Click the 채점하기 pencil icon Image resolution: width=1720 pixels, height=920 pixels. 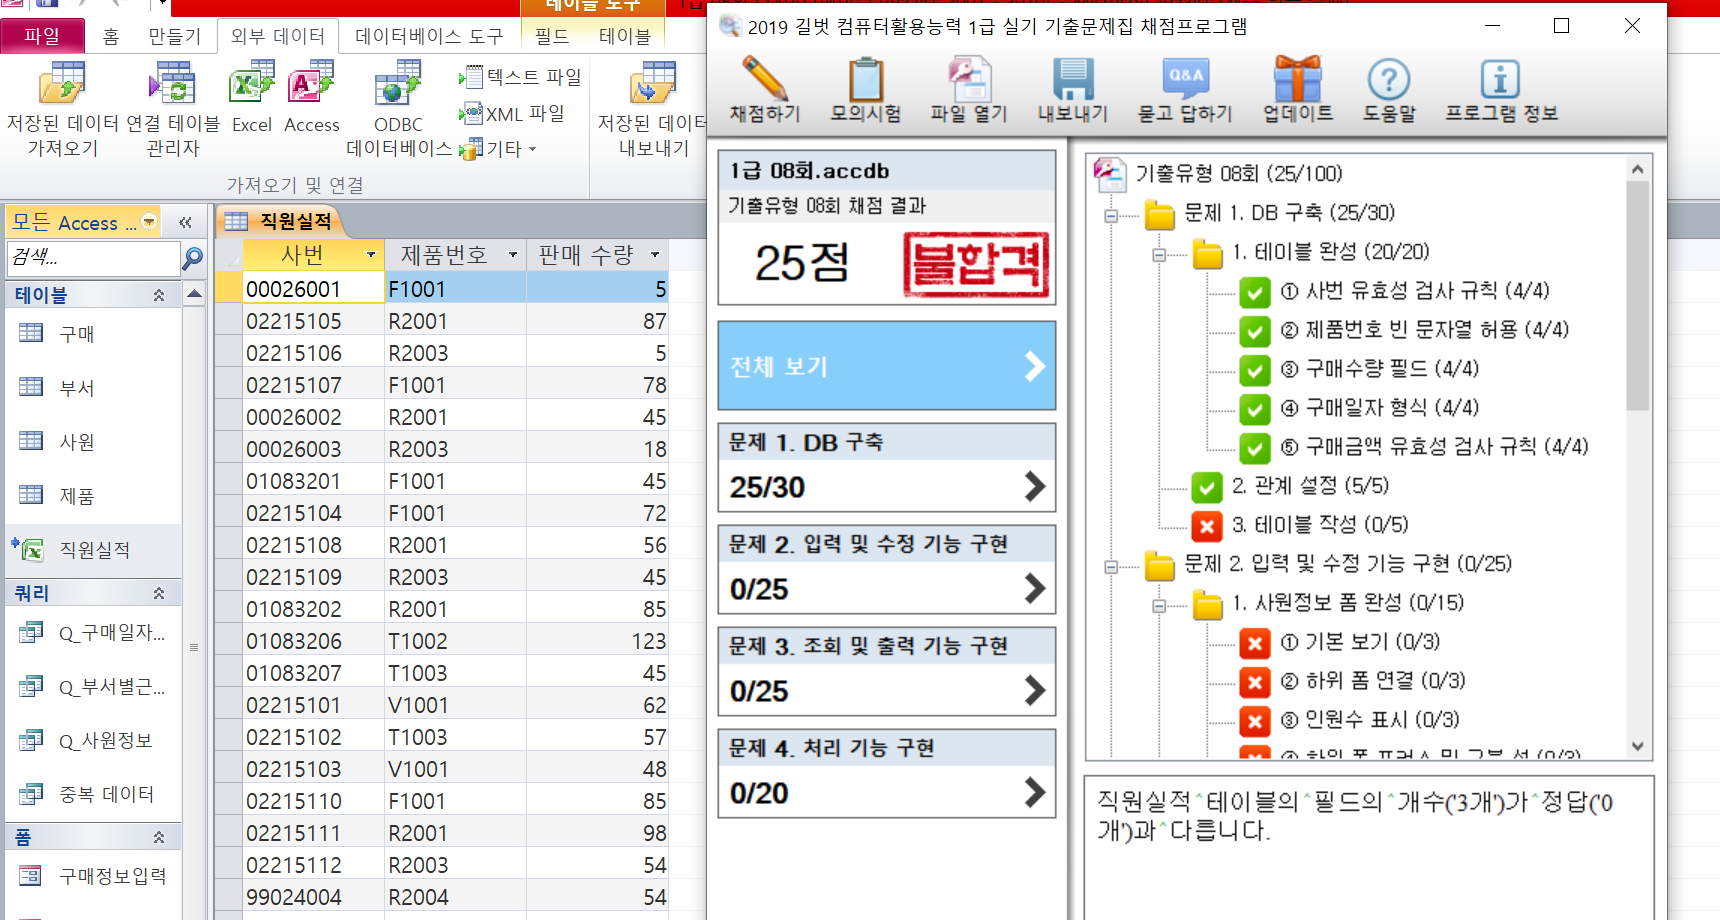coord(765,82)
